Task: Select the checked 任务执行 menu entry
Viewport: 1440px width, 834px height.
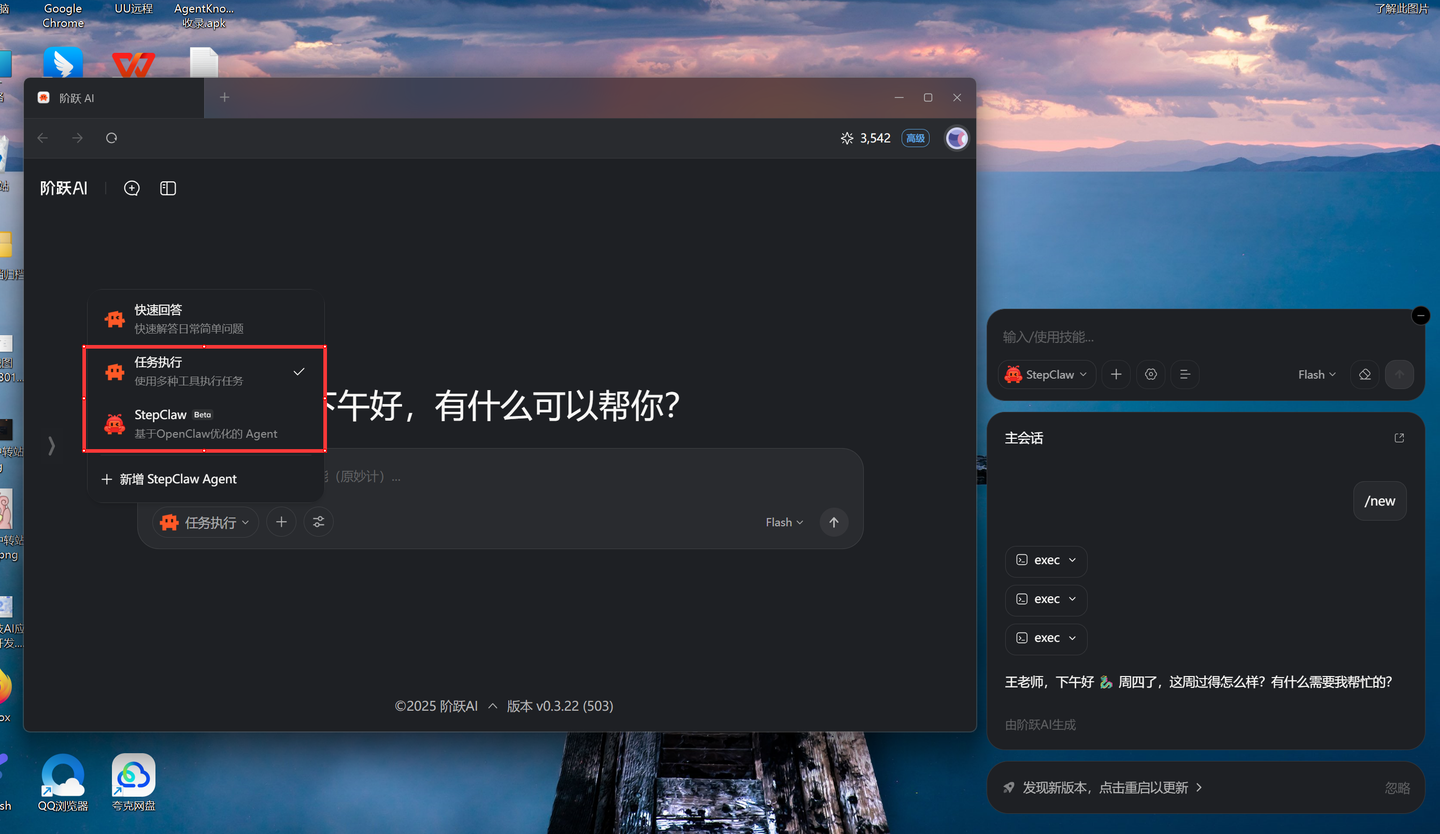Action: [x=205, y=371]
